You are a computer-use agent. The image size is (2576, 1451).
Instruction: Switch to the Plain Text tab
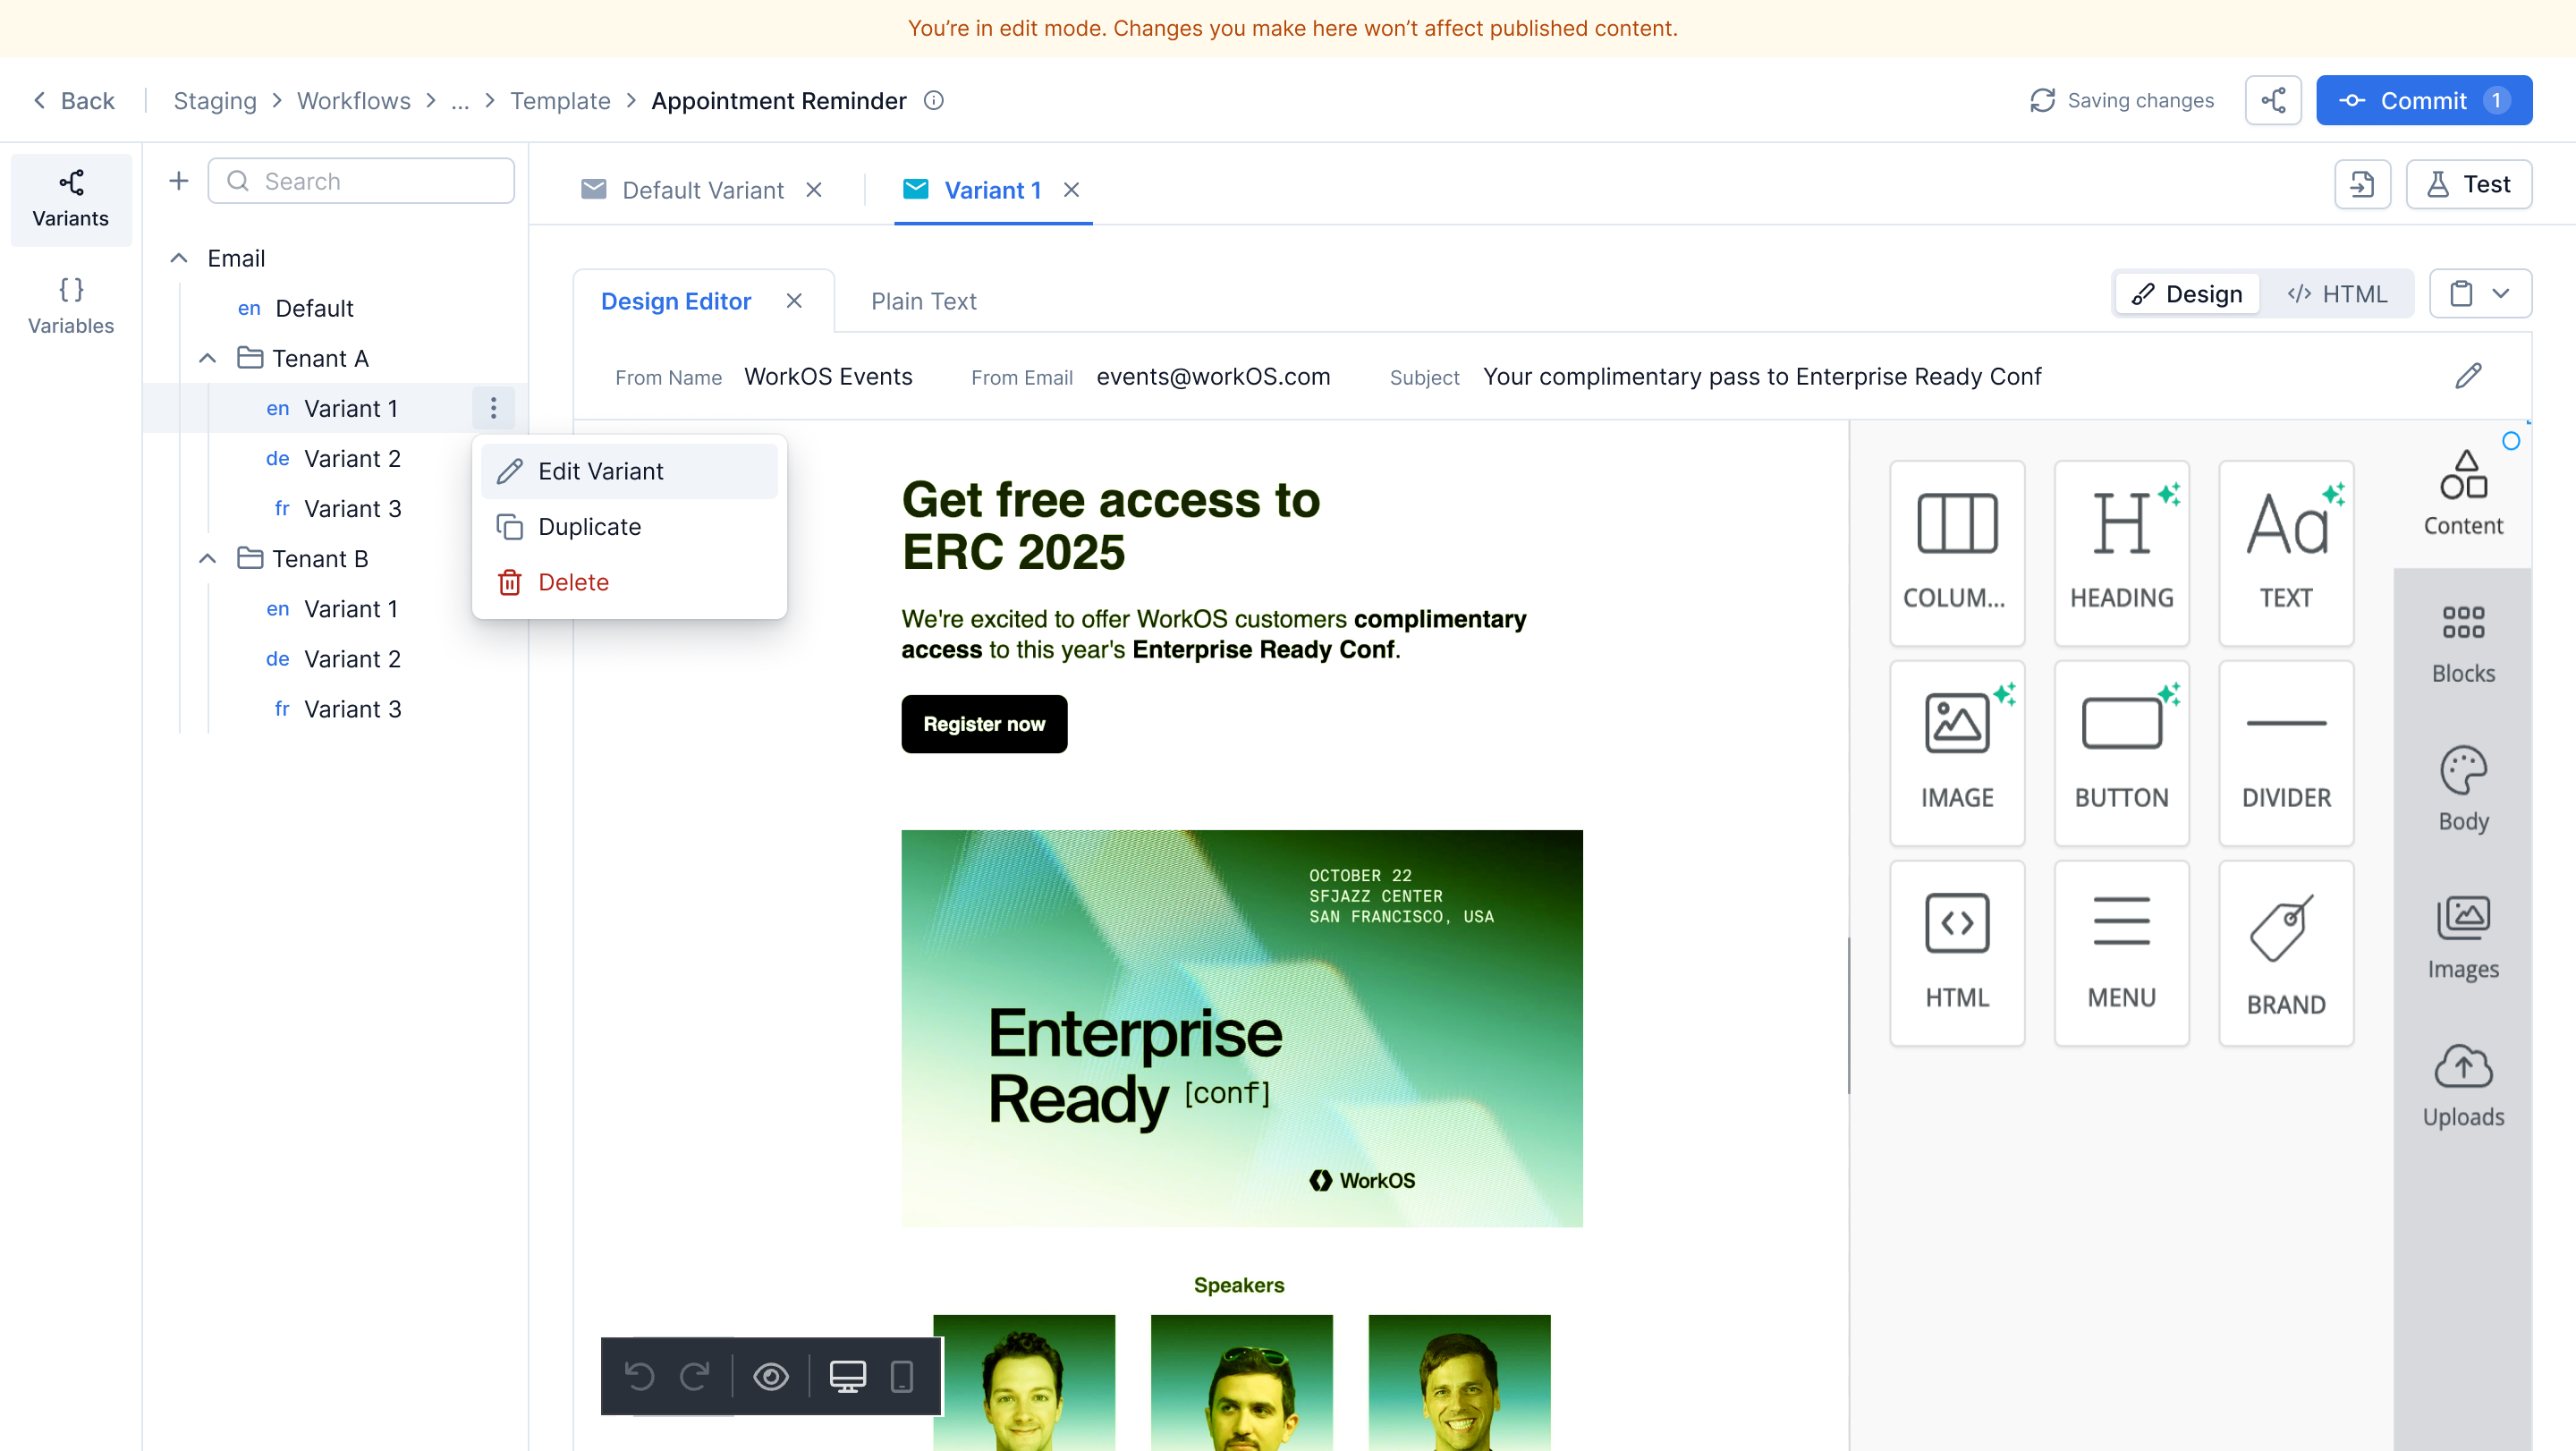(923, 301)
